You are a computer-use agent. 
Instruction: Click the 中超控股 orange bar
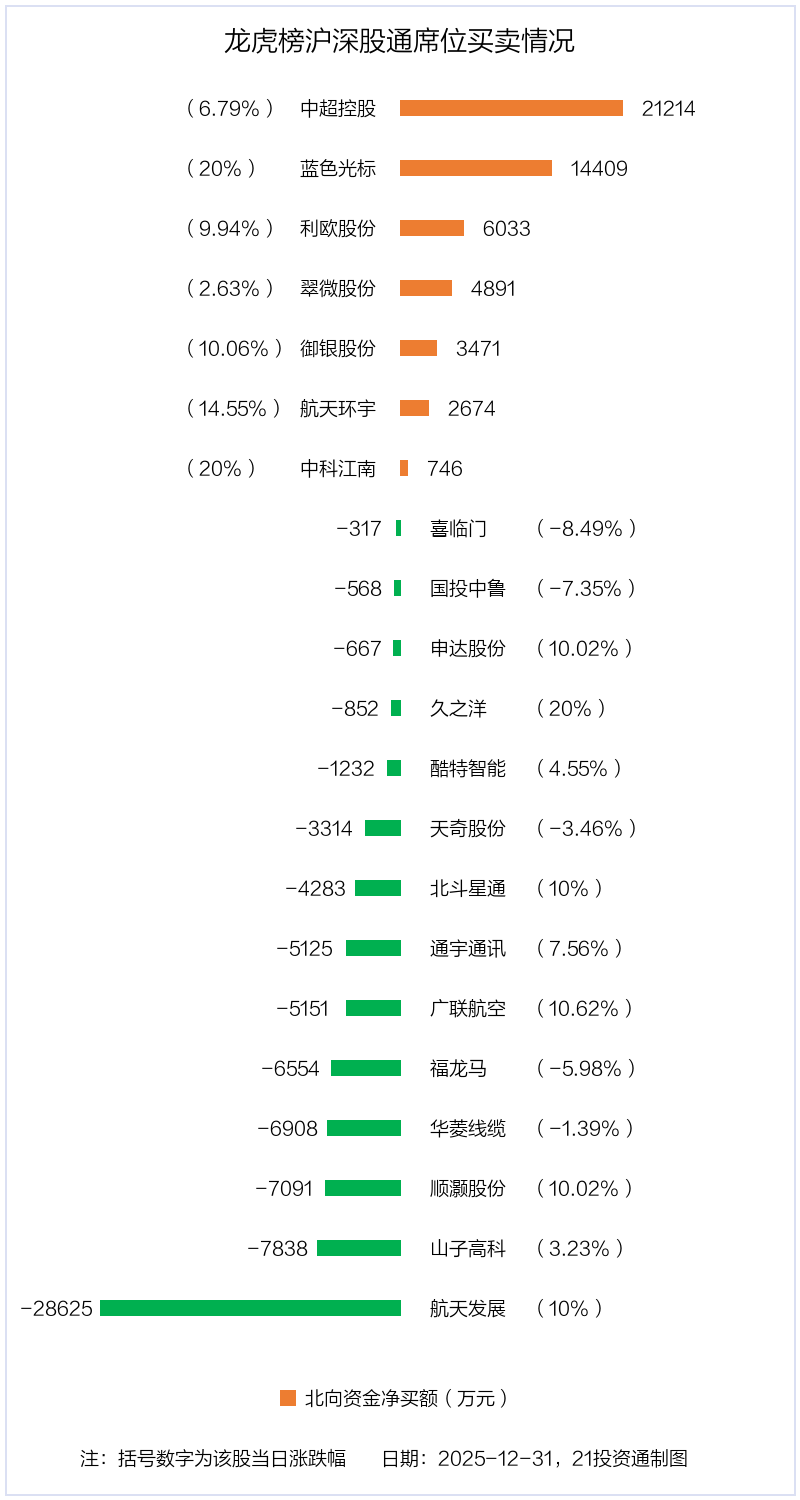[511, 108]
